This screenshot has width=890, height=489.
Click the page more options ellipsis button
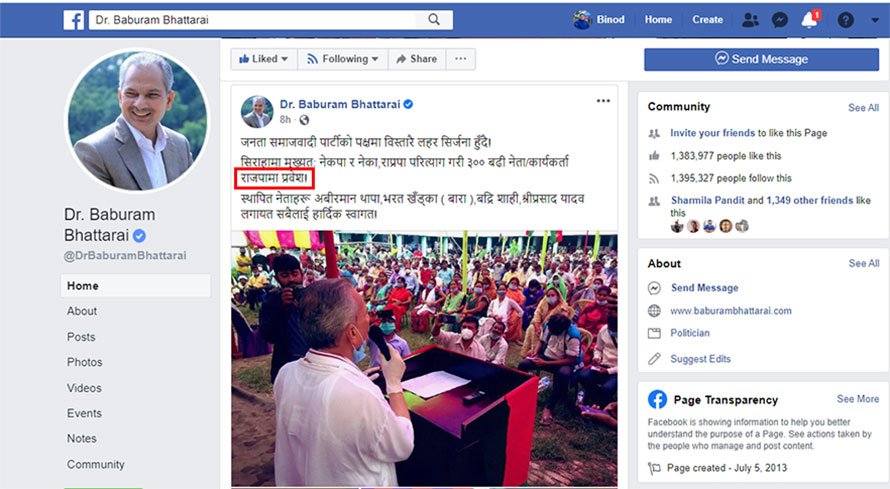point(460,58)
